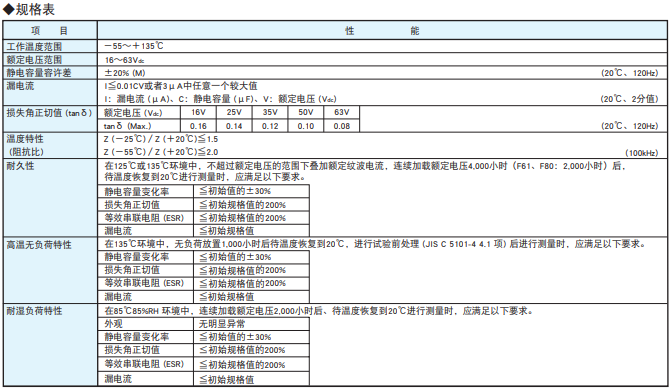Screen dimensions: 670x392
Task: Click '≦初始规格值' in the 耐湿负荷特性 section
Action: [226, 379]
